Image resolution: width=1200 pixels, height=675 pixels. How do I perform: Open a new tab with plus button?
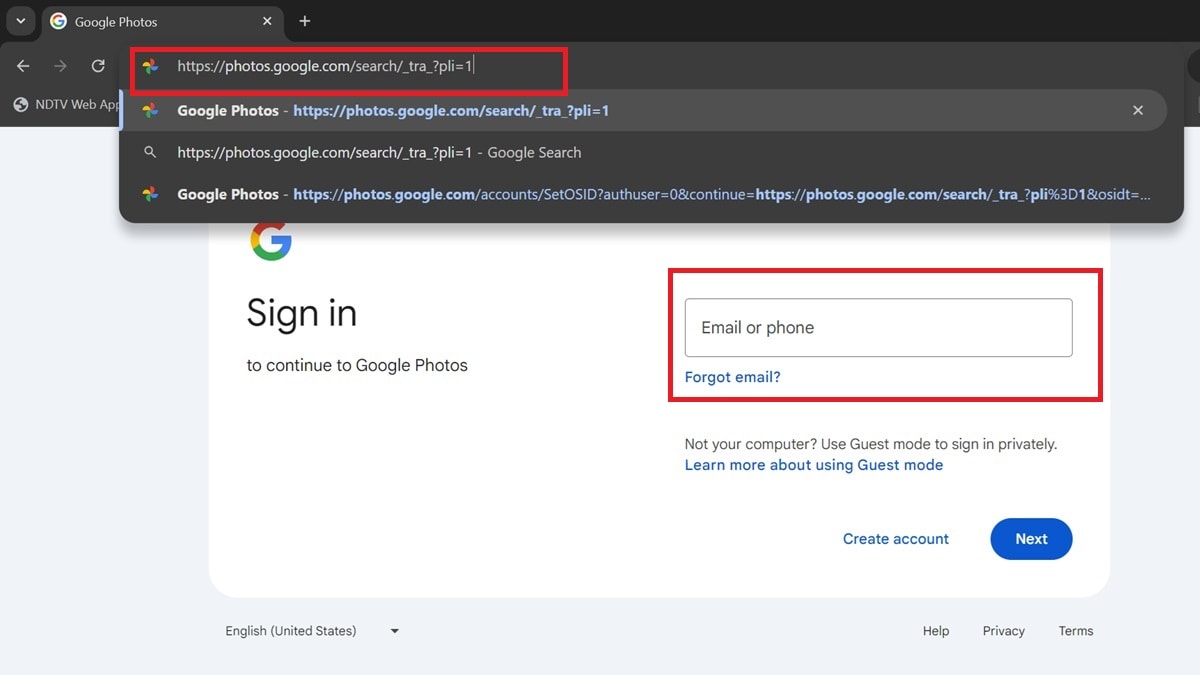(x=305, y=21)
